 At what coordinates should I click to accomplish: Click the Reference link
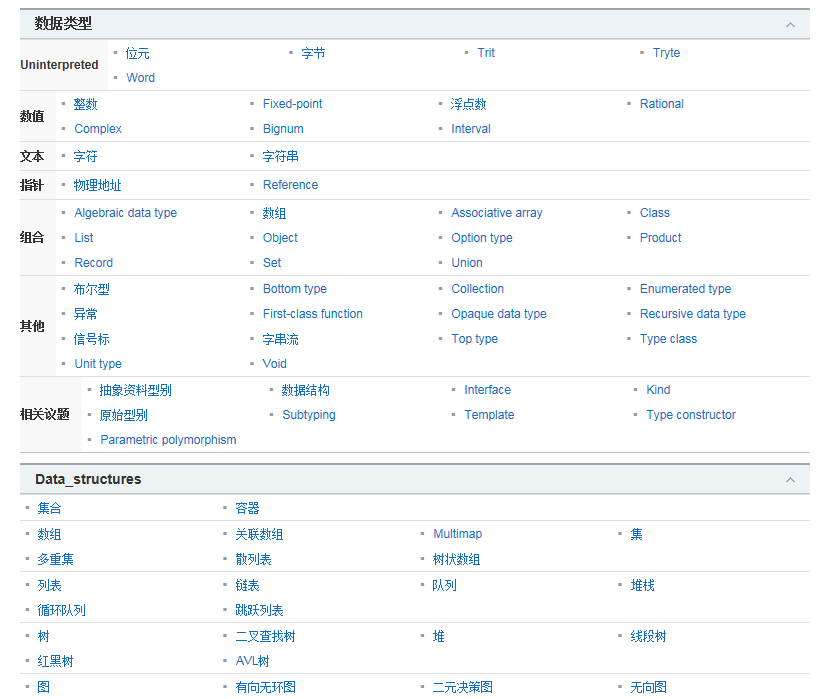point(290,185)
